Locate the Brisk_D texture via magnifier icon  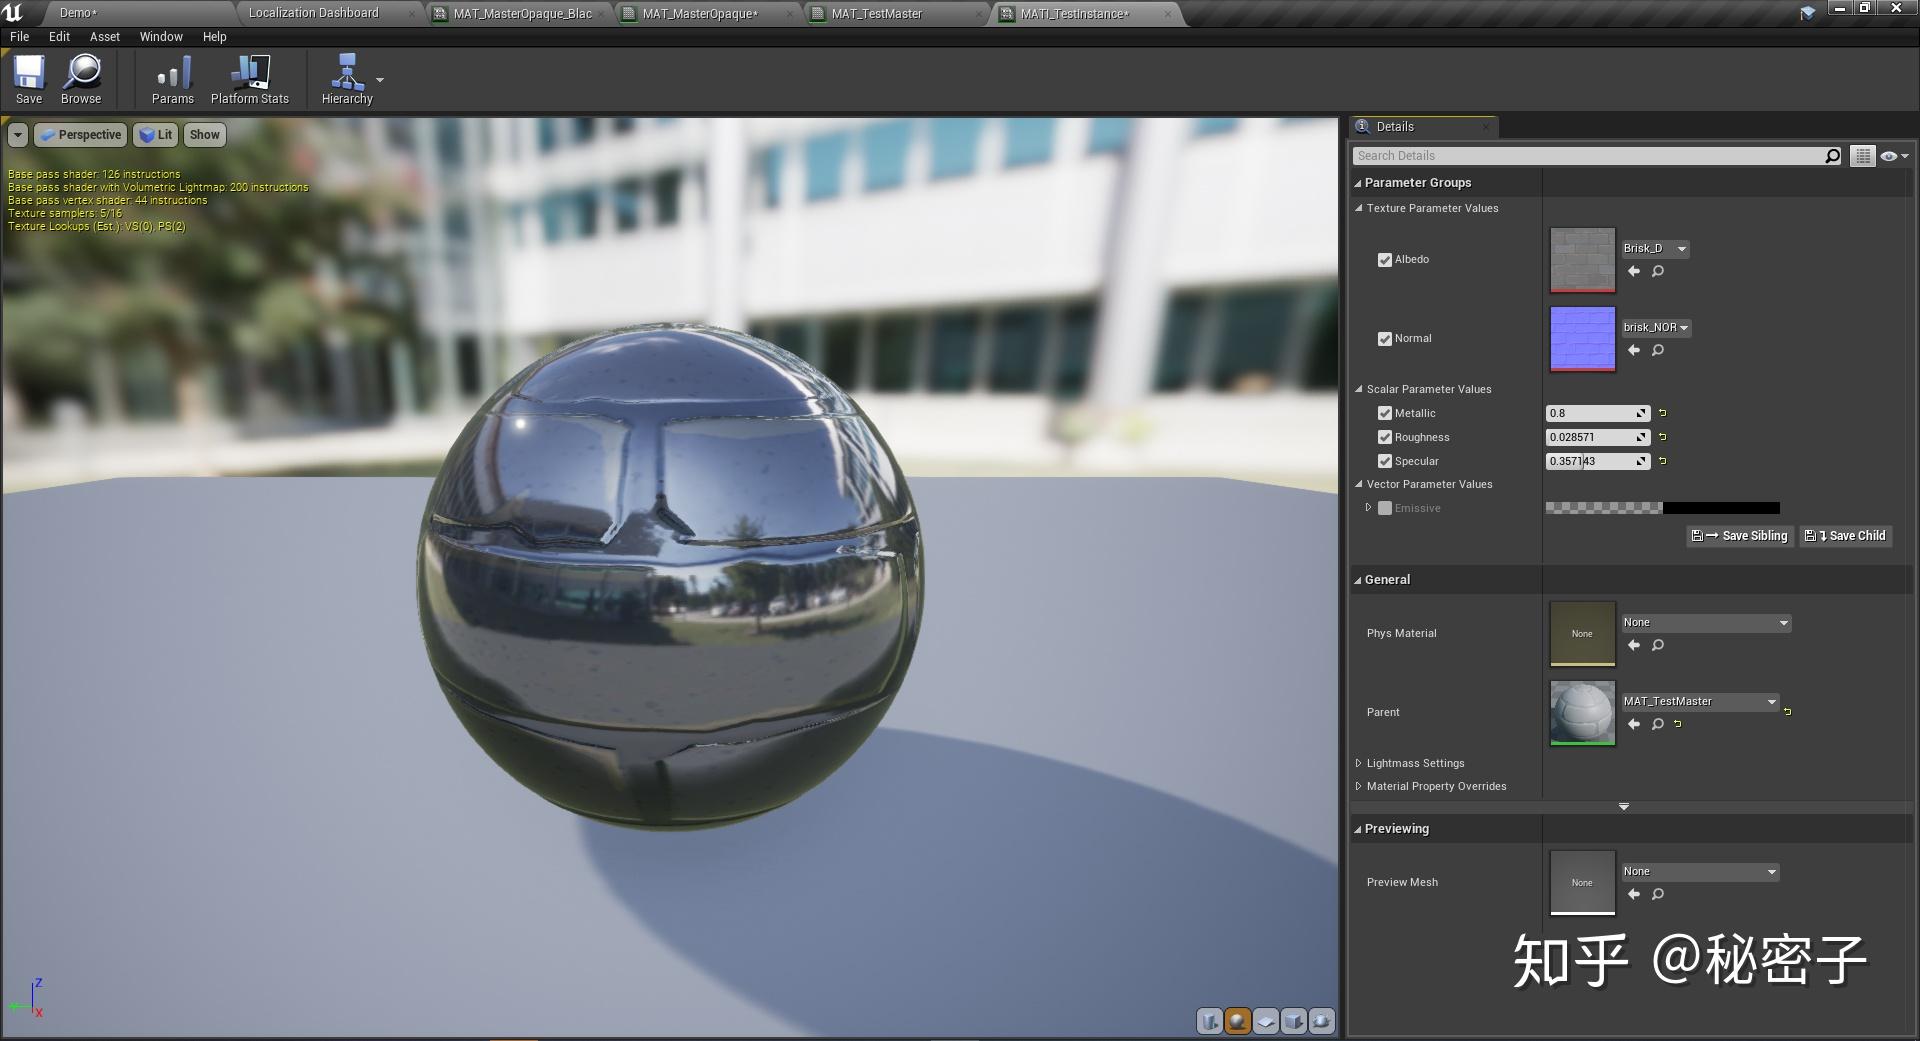[x=1657, y=270]
